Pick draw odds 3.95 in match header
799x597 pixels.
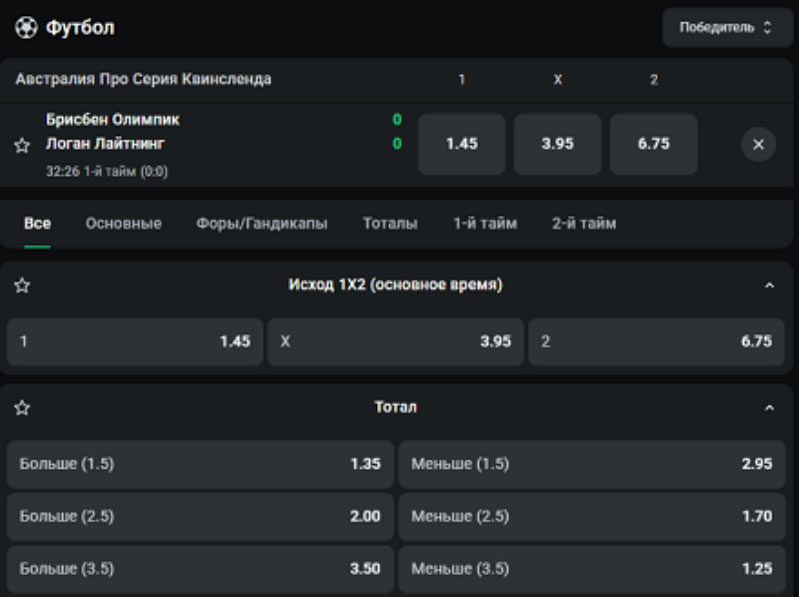pyautogui.click(x=557, y=144)
